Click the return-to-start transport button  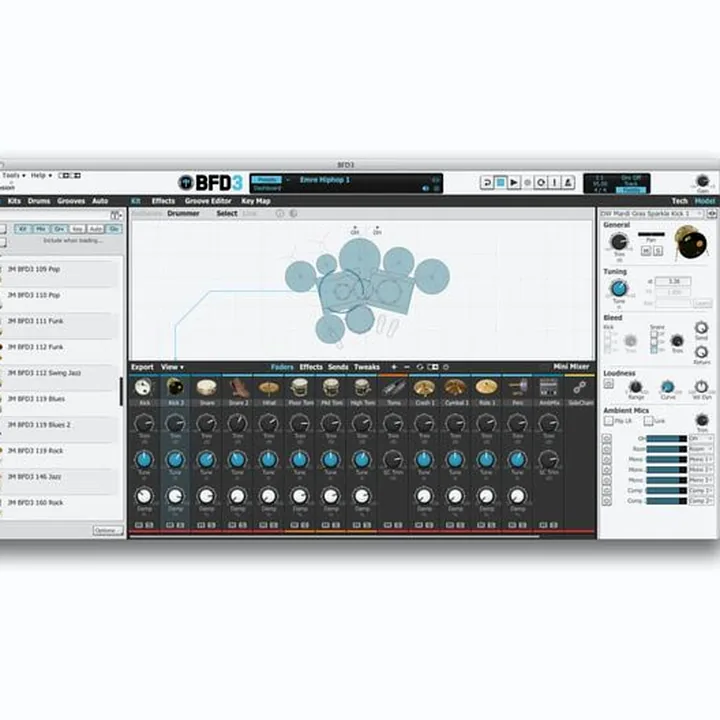[487, 183]
